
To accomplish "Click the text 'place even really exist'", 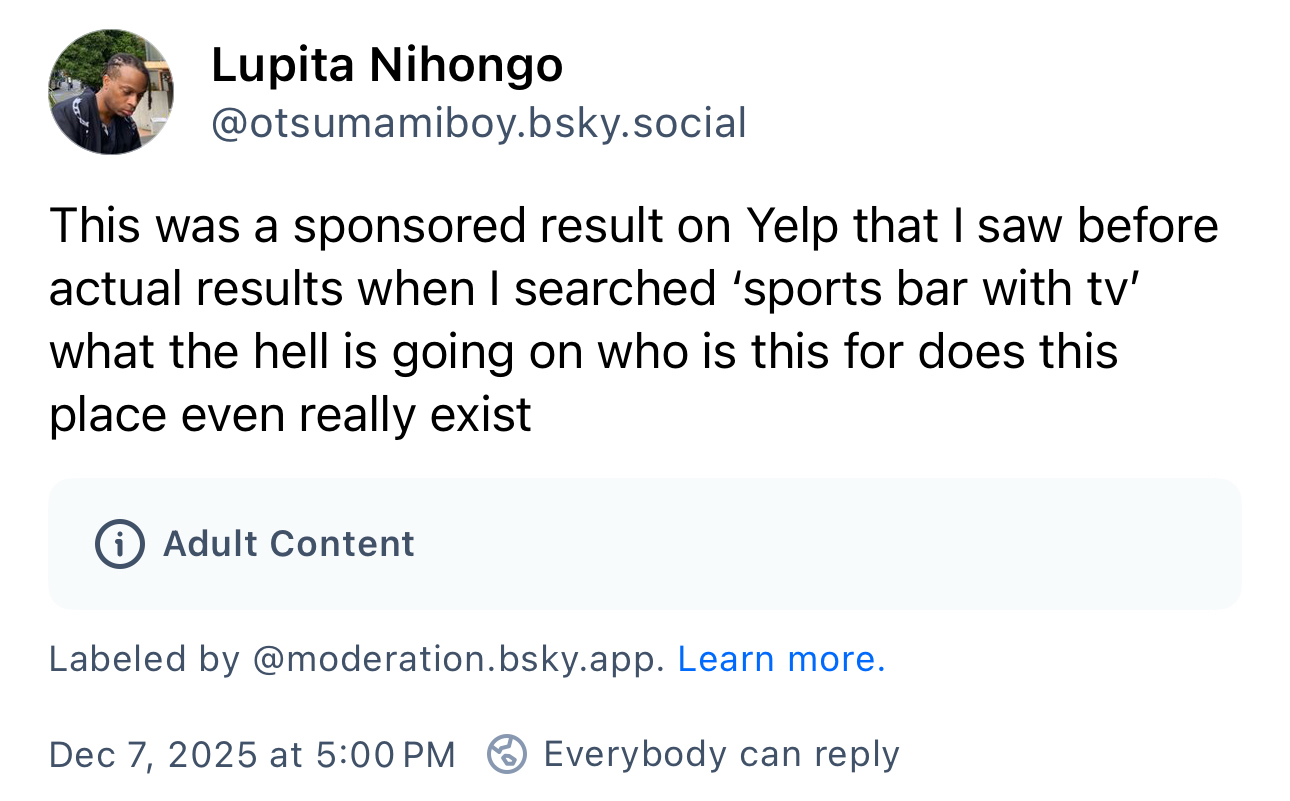I will pyautogui.click(x=290, y=414).
